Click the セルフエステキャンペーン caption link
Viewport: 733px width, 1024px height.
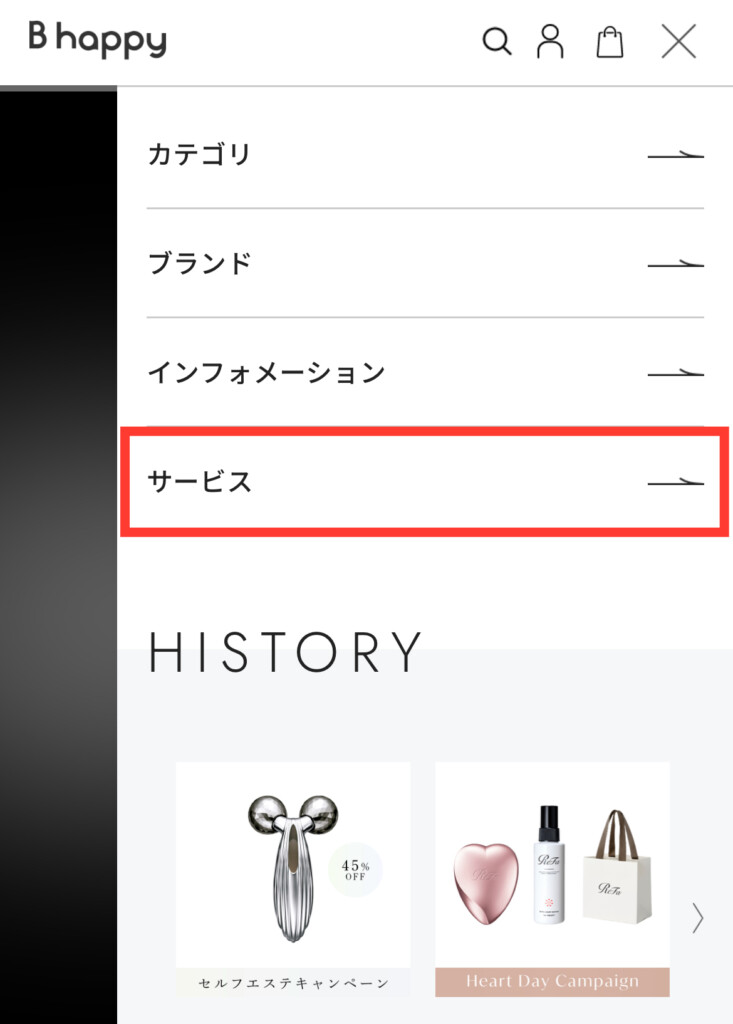(293, 982)
